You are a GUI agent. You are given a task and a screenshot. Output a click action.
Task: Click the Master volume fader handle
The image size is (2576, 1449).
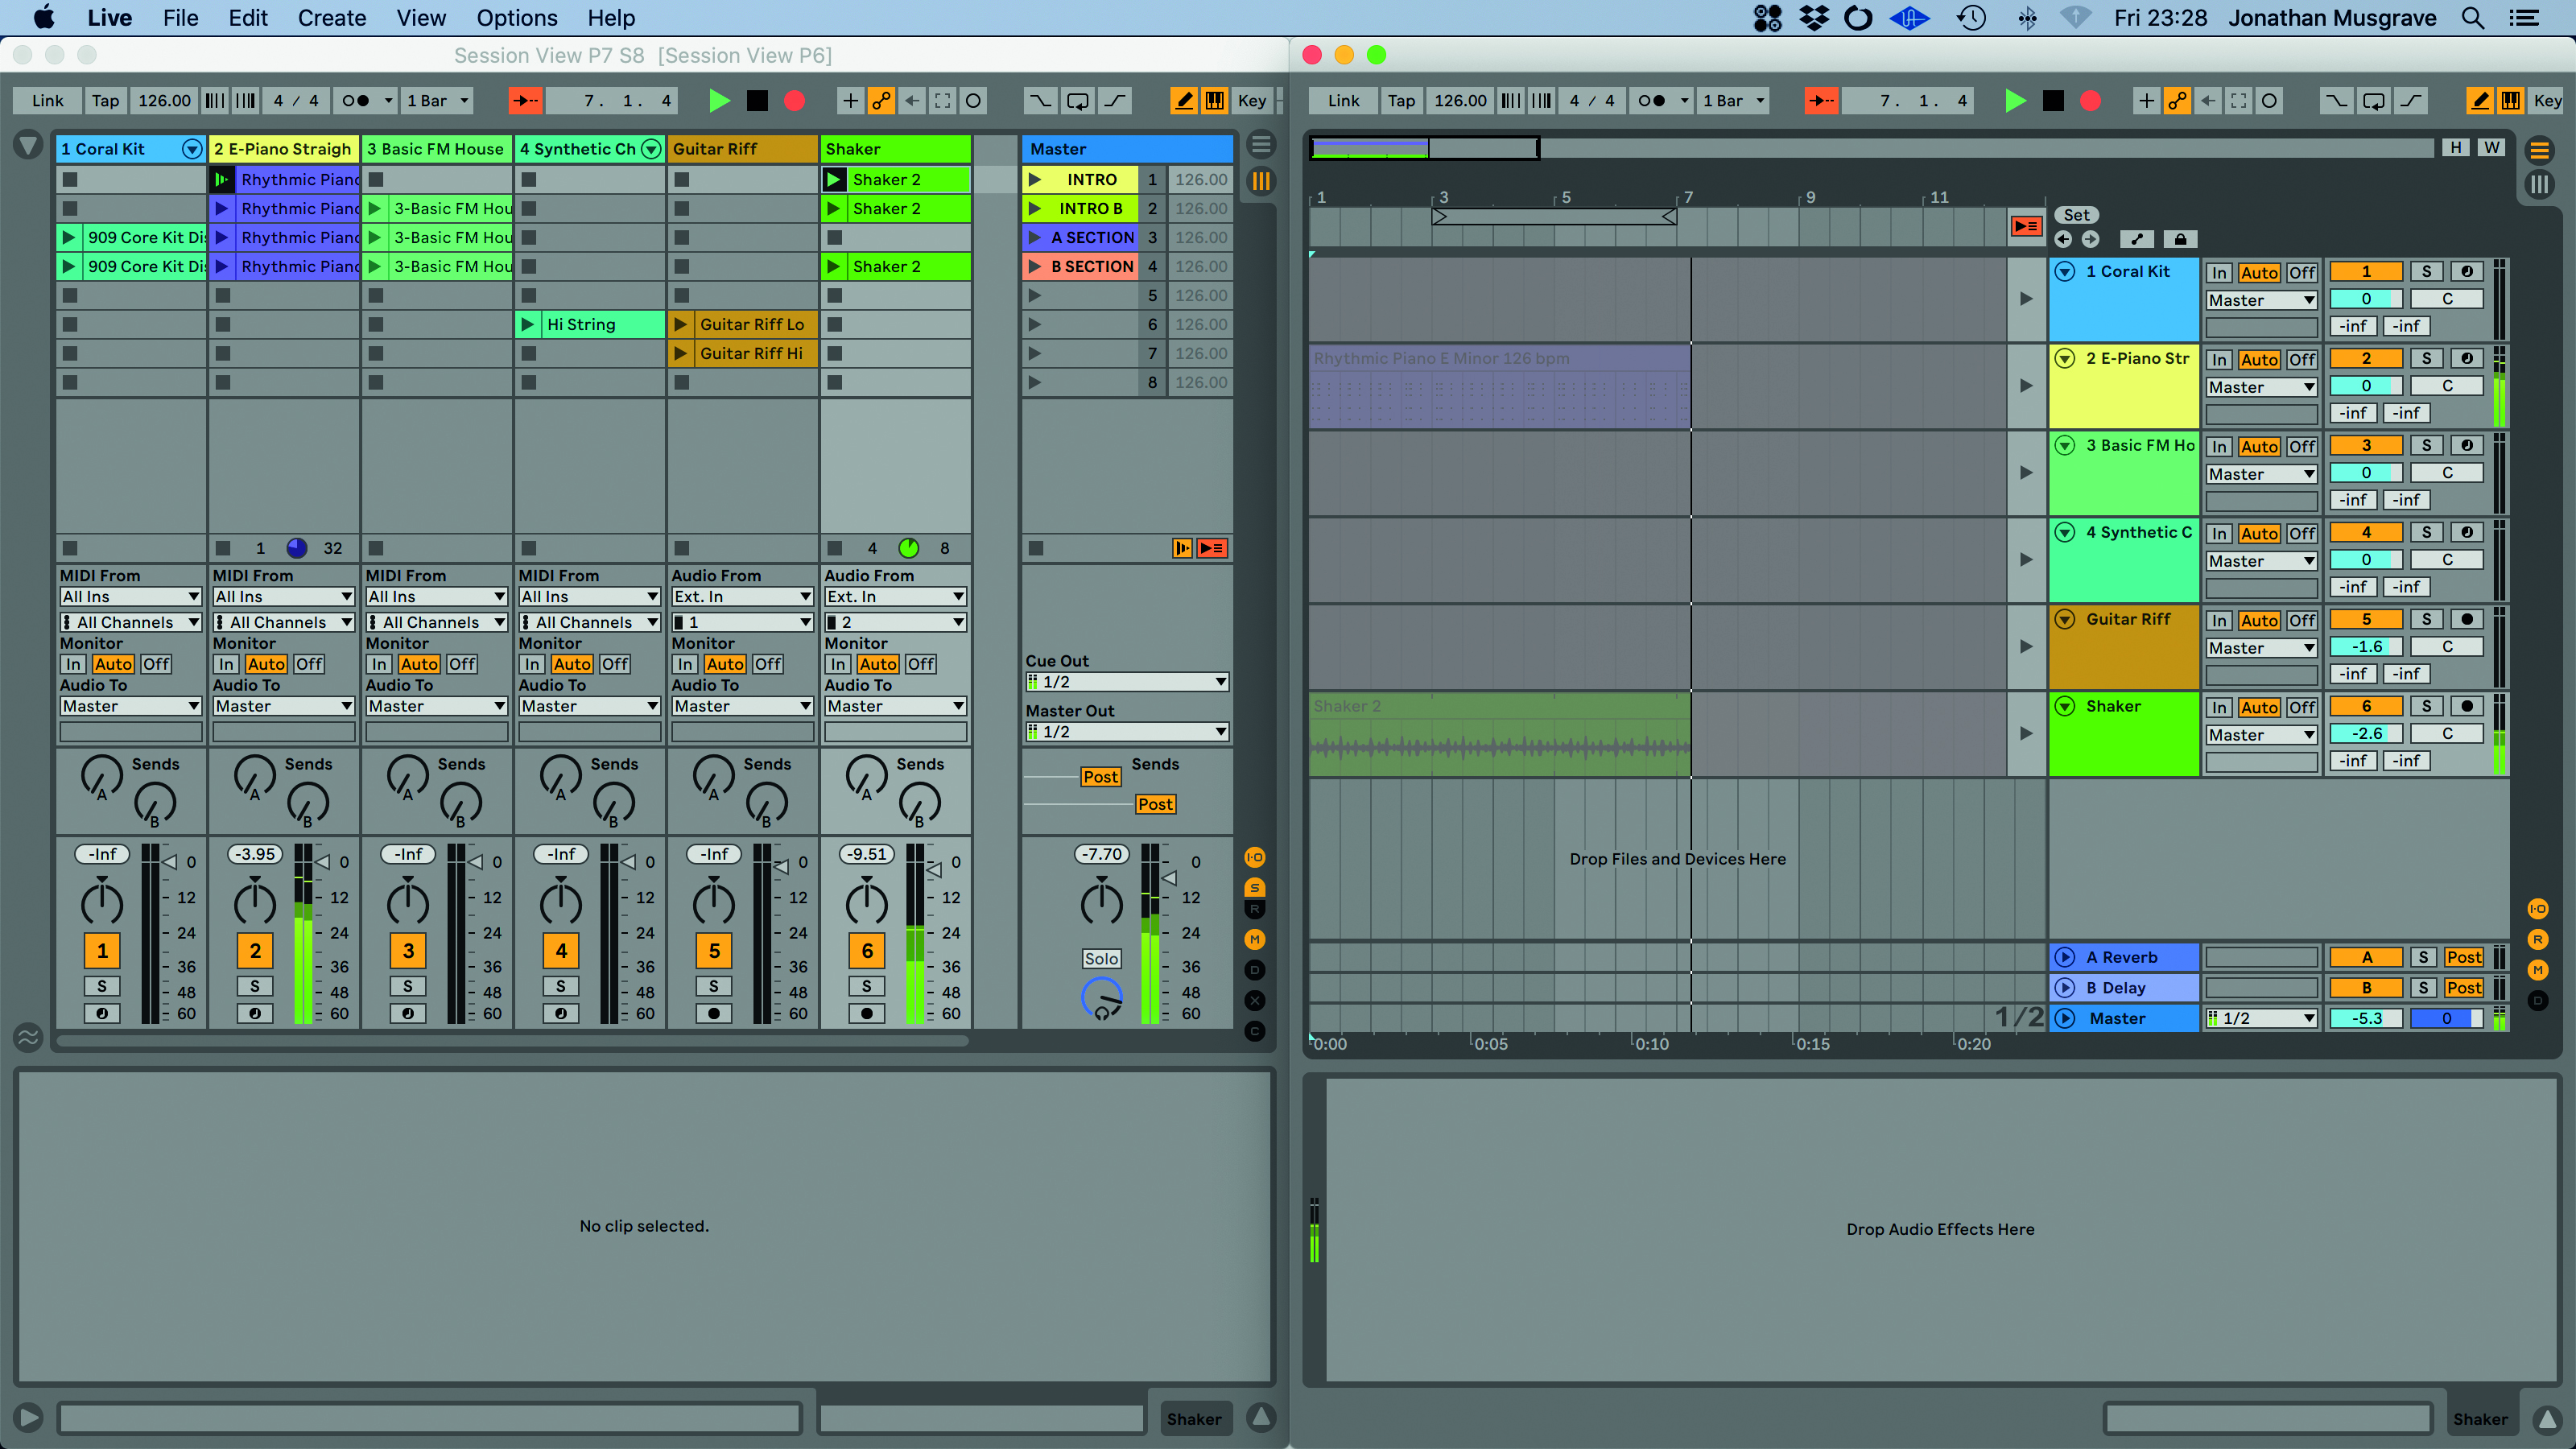tap(1168, 877)
